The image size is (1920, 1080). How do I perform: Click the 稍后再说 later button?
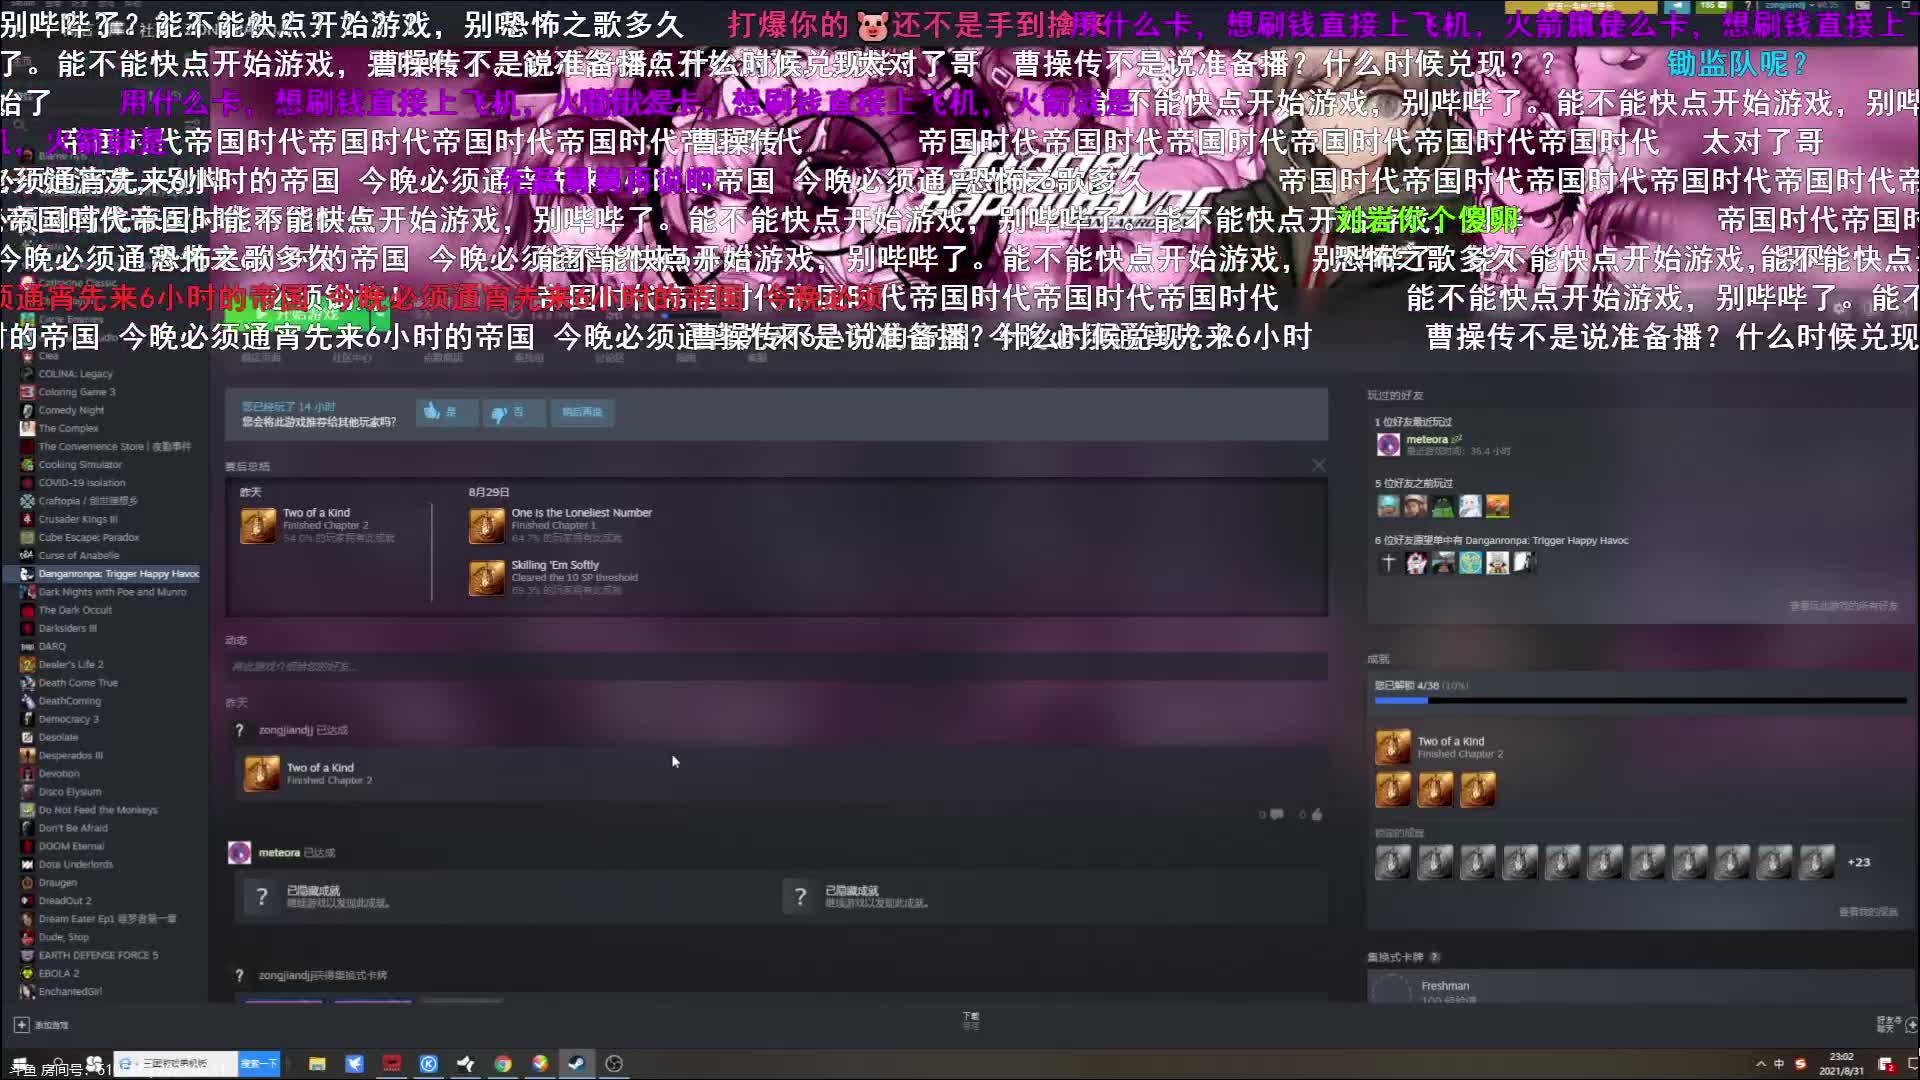pos(582,412)
